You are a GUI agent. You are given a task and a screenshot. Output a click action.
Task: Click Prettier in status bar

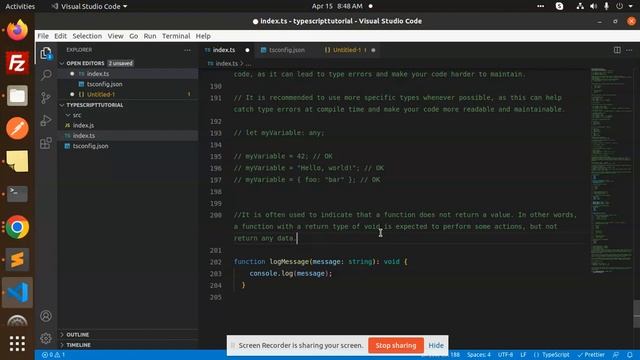pyautogui.click(x=591, y=355)
